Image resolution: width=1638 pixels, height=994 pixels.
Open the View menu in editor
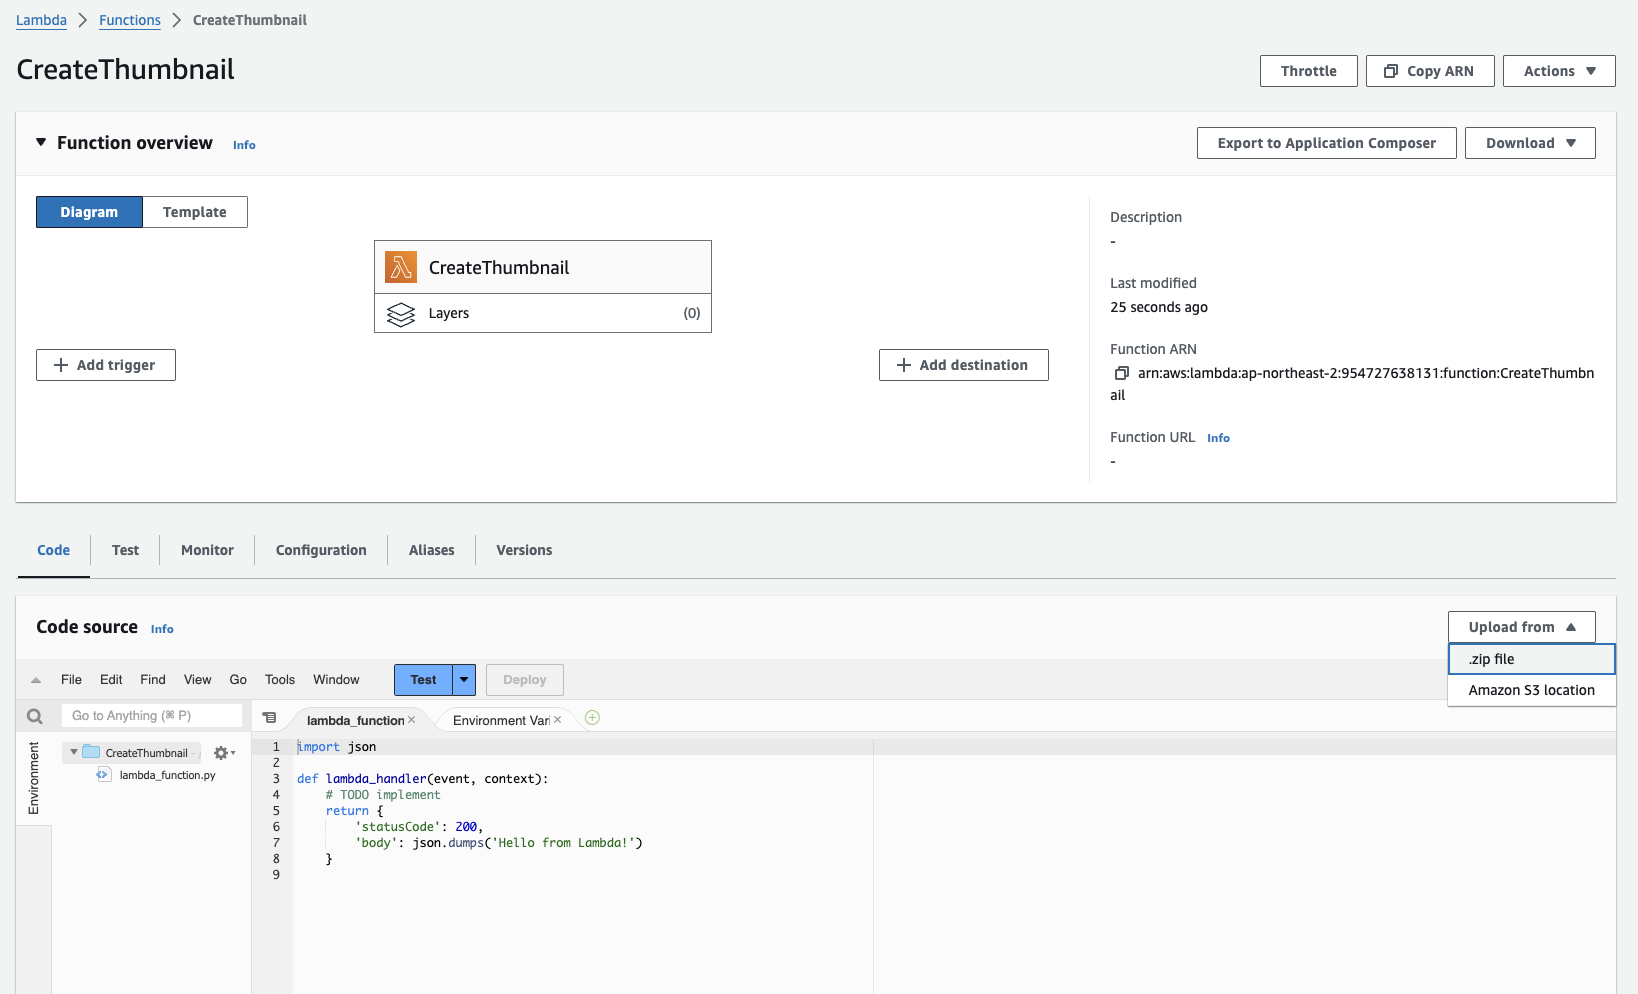click(197, 680)
